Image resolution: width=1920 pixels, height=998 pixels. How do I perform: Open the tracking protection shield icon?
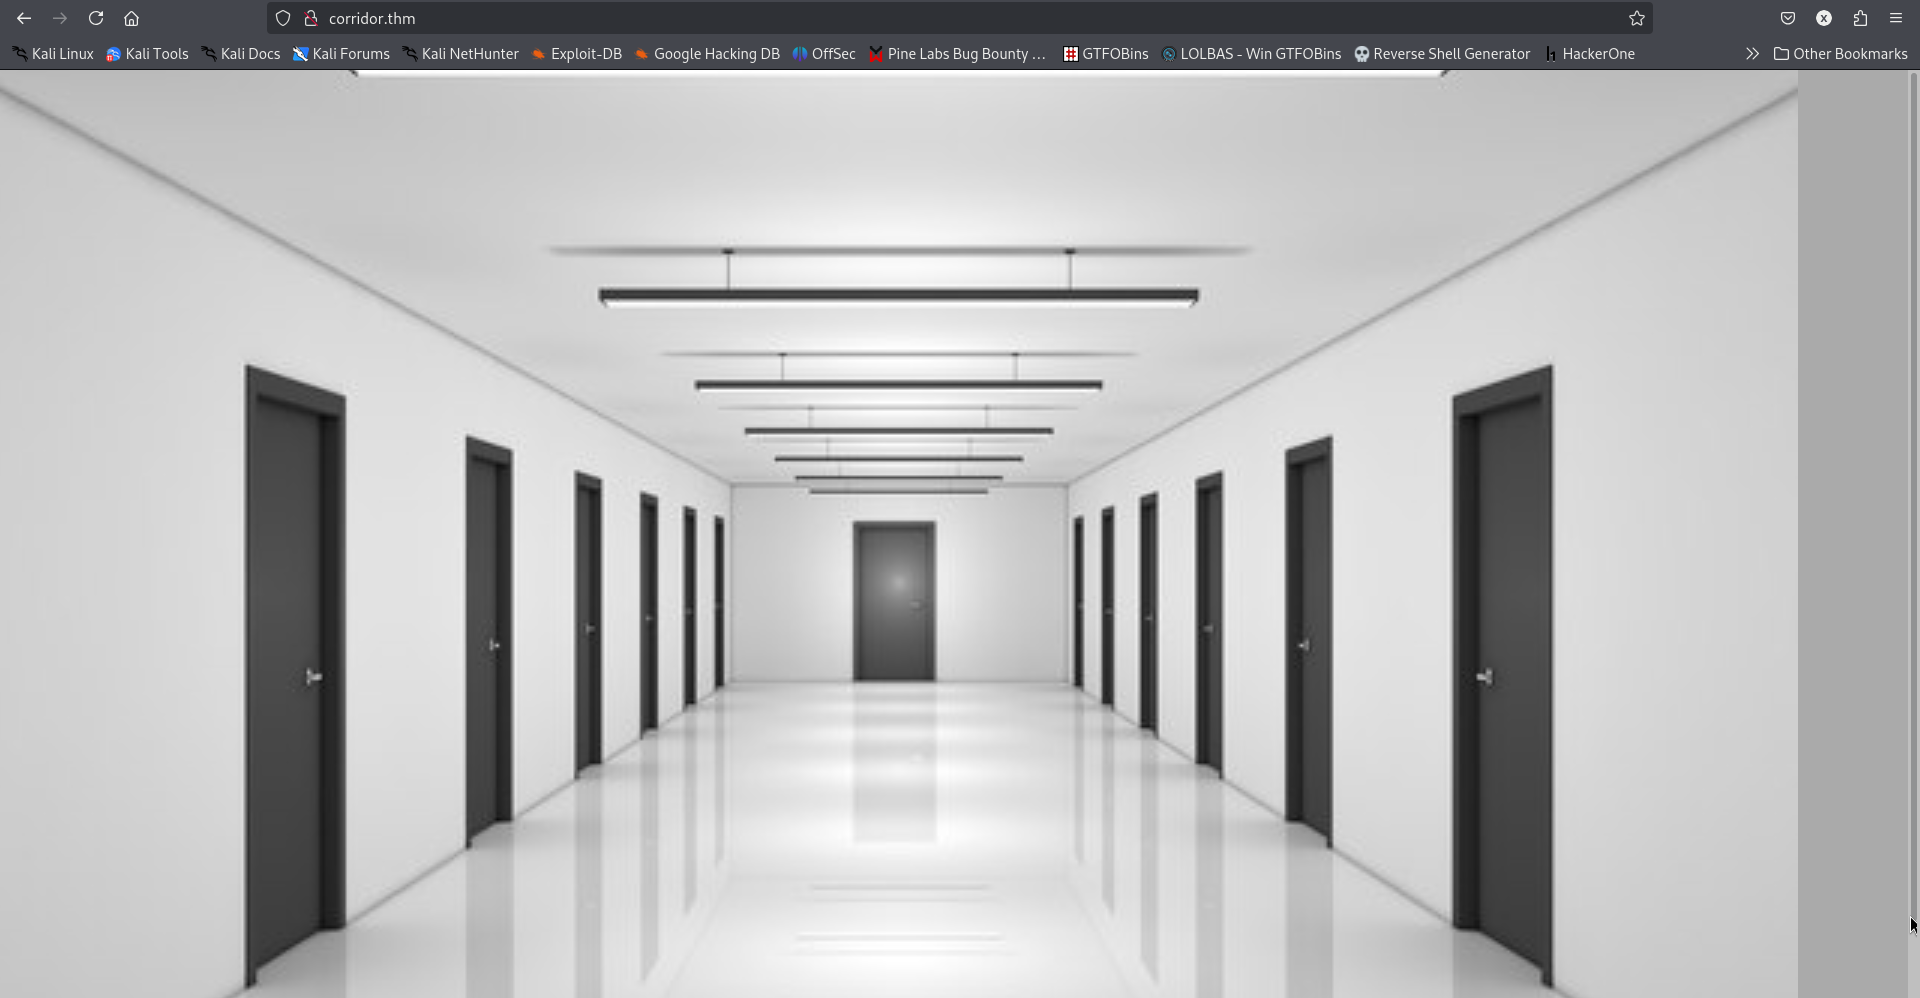pos(283,18)
